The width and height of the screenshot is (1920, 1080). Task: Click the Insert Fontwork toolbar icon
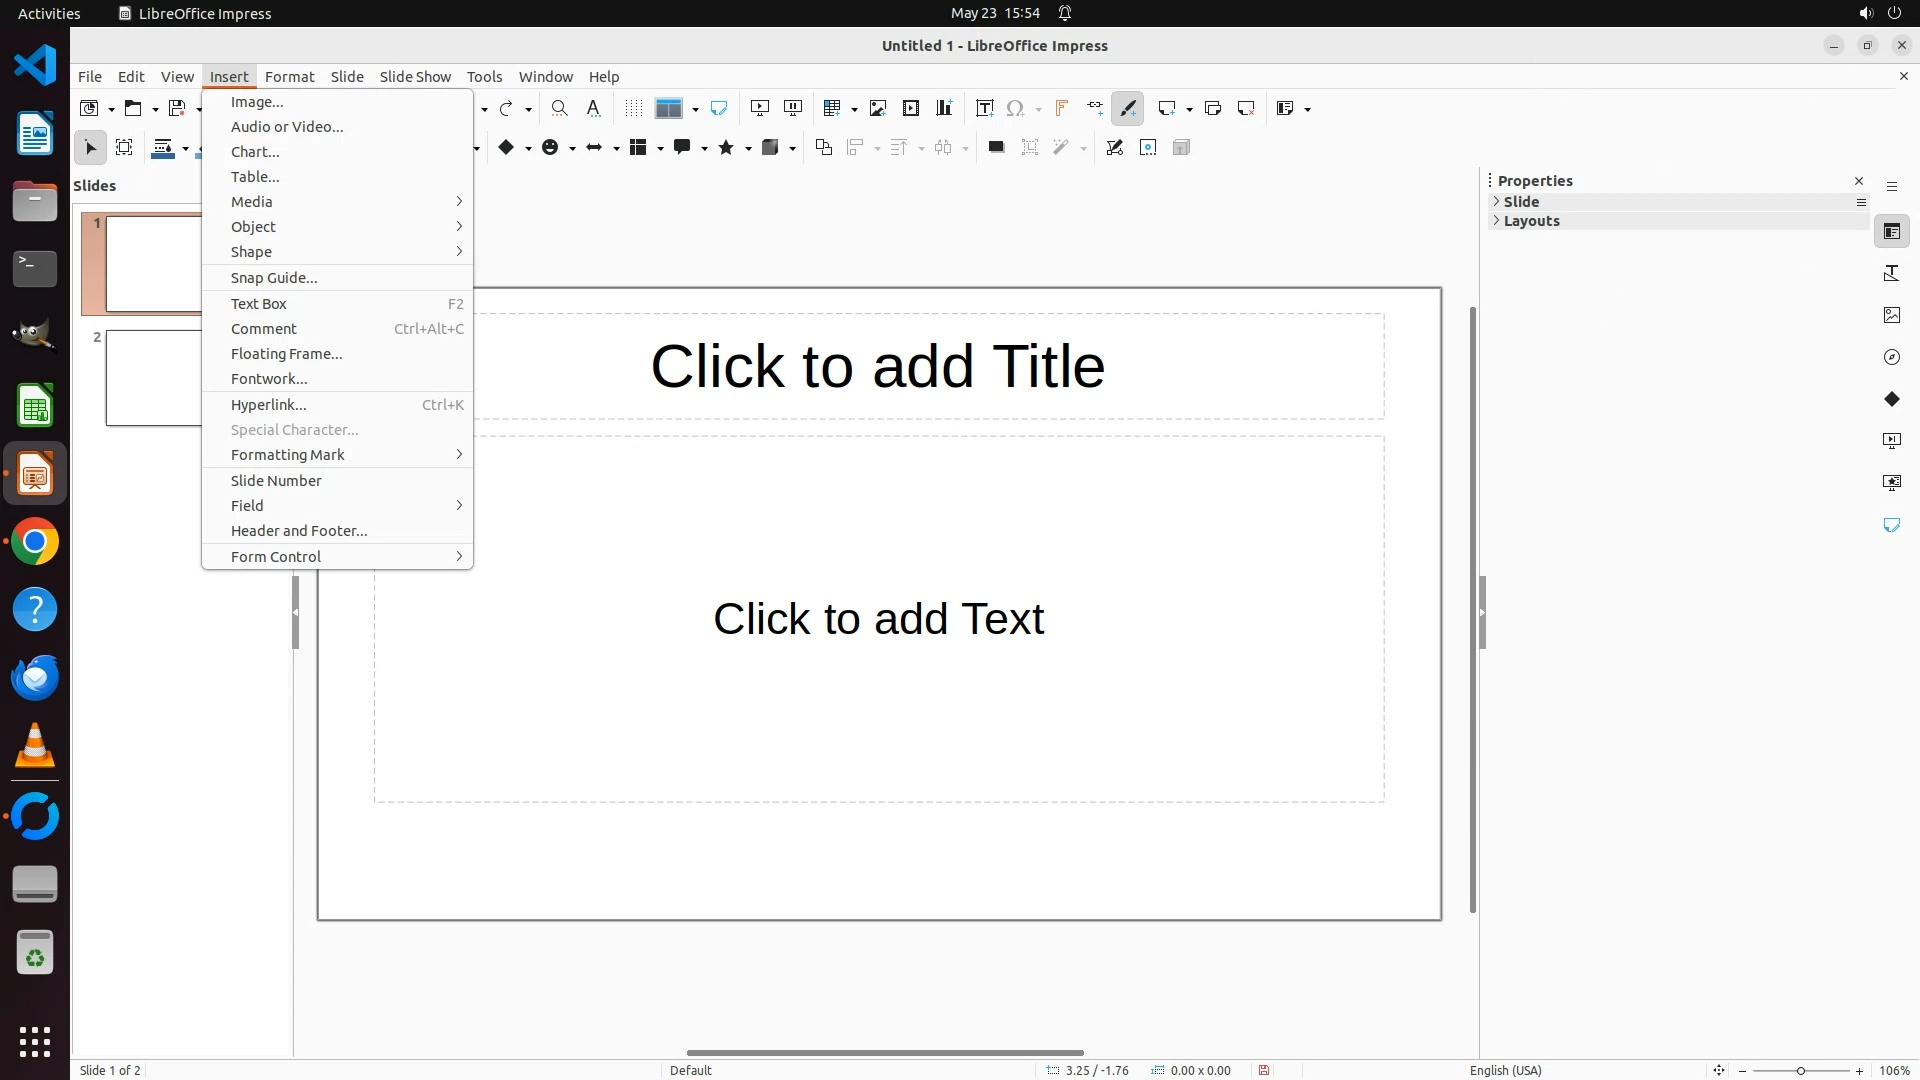pos(1061,108)
